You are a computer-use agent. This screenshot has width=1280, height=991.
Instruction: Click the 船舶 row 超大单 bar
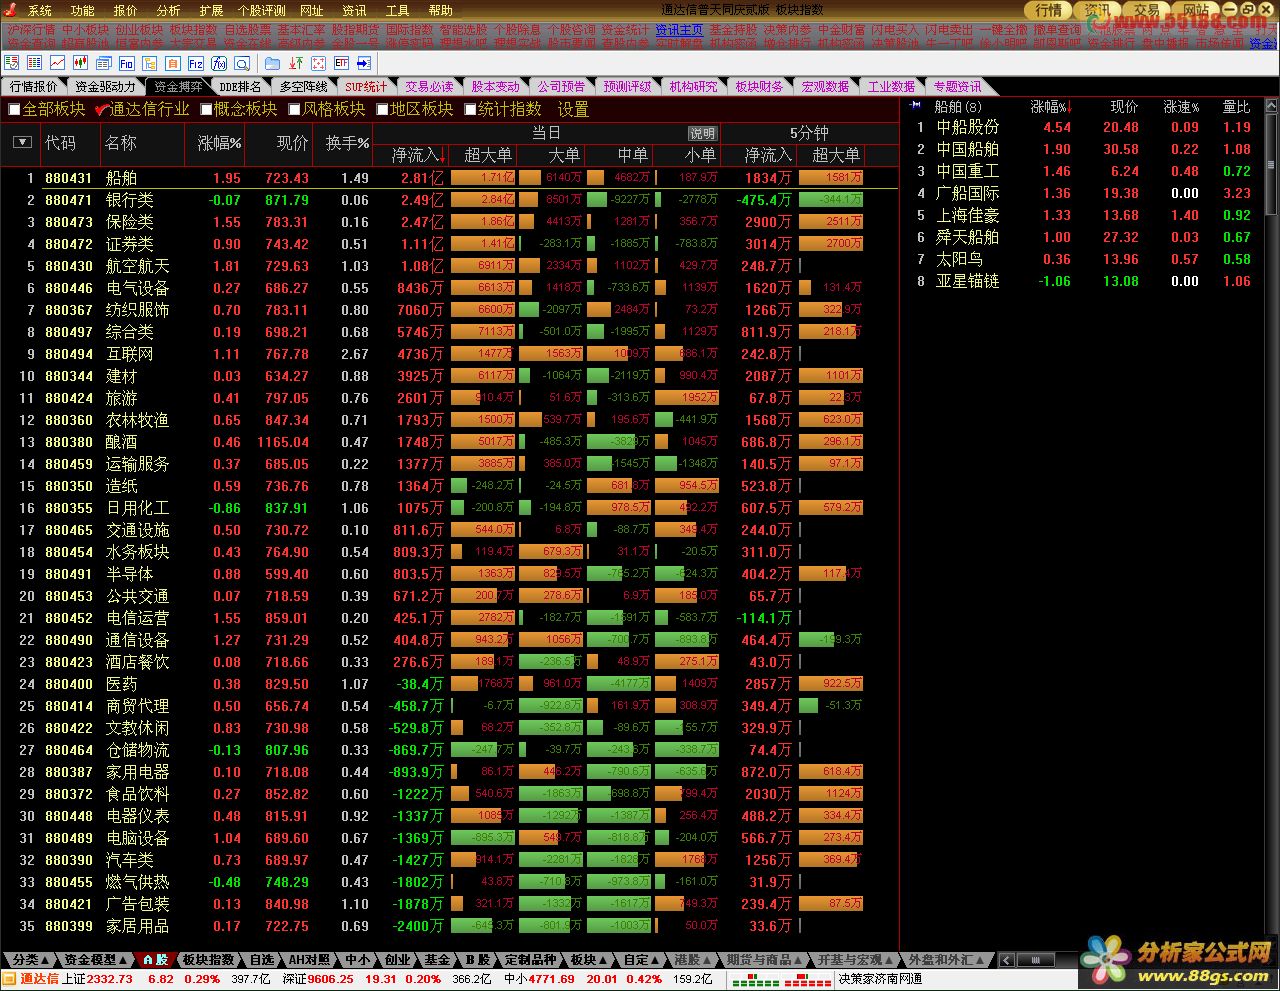pyautogui.click(x=483, y=178)
